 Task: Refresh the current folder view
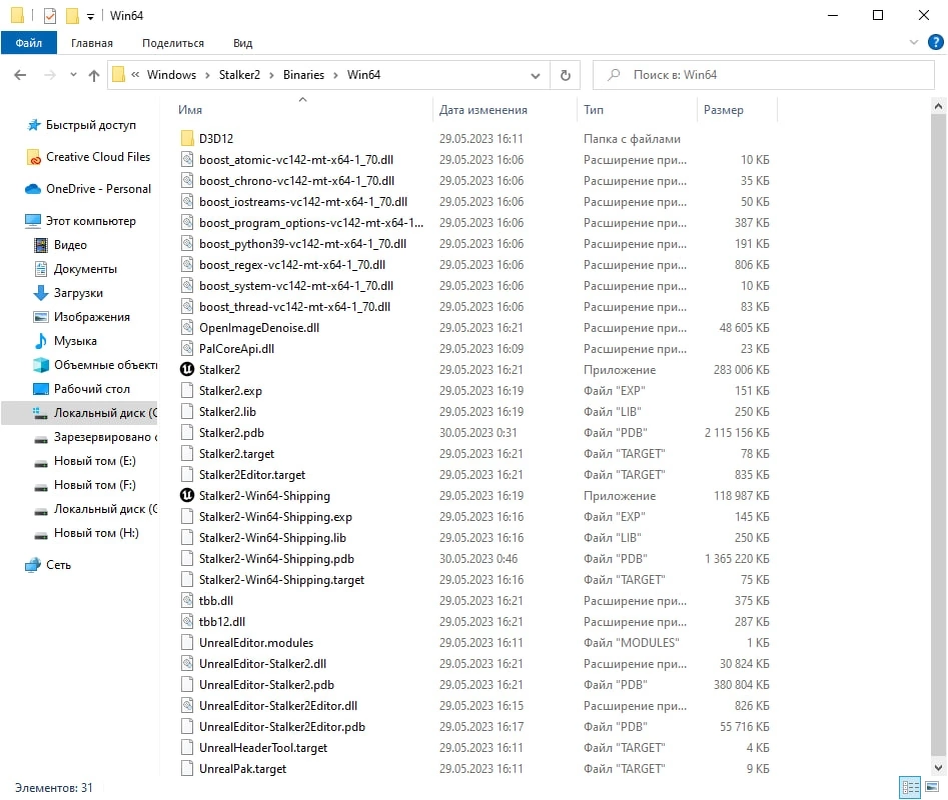(565, 75)
